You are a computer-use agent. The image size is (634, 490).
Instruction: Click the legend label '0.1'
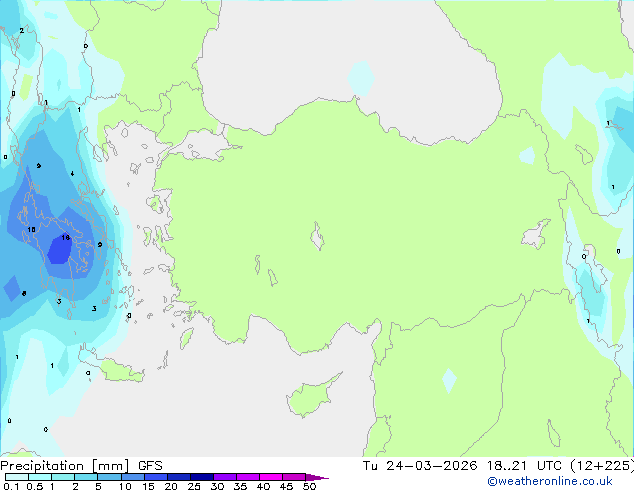(11, 486)
